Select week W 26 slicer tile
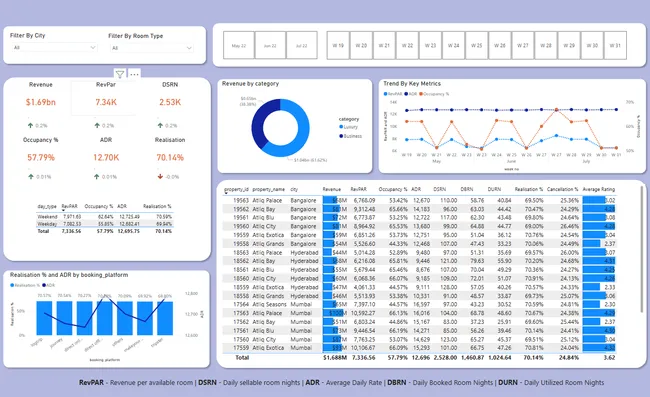Viewport: 650px width, 397px height. (x=500, y=45)
